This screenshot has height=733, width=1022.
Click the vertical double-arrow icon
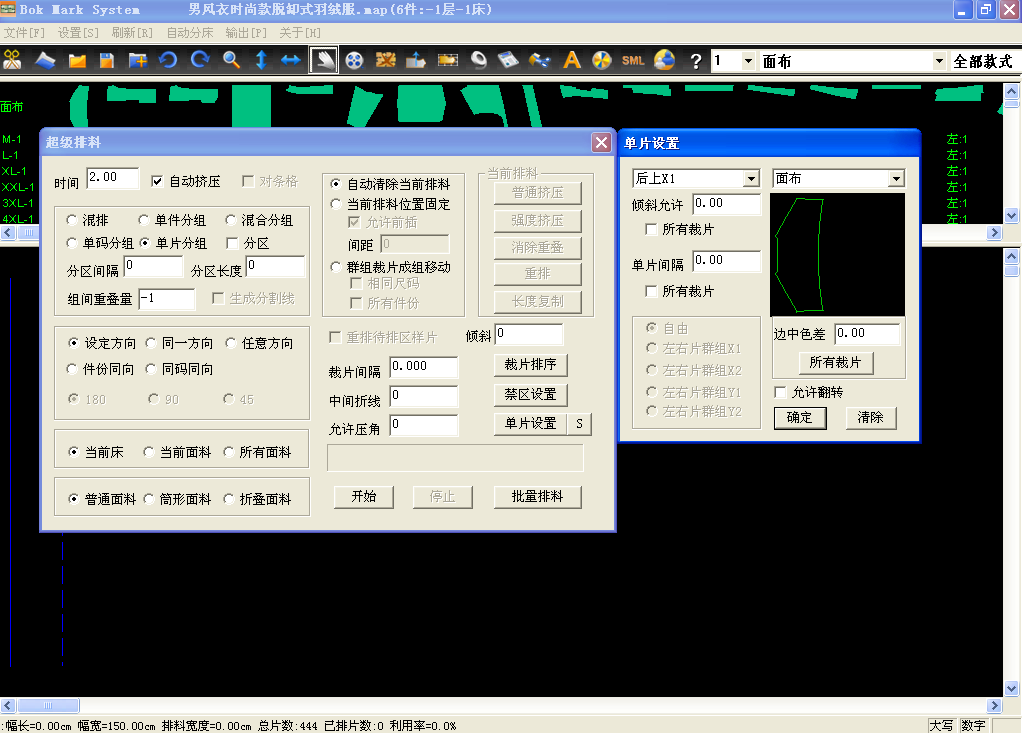pyautogui.click(x=261, y=60)
